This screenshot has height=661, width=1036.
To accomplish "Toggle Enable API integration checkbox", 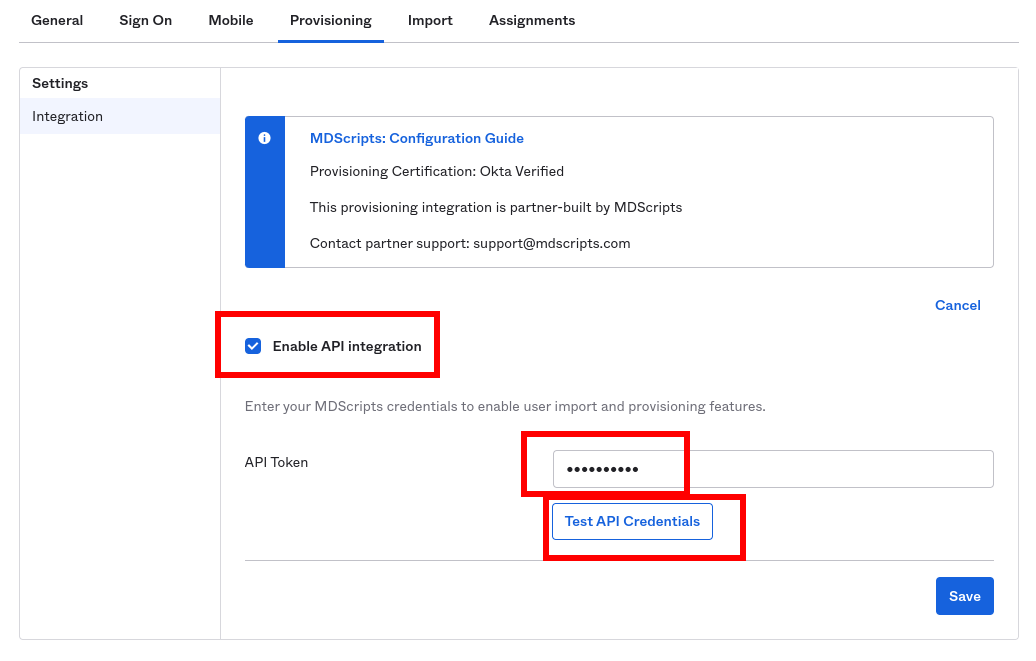I will pos(253,346).
